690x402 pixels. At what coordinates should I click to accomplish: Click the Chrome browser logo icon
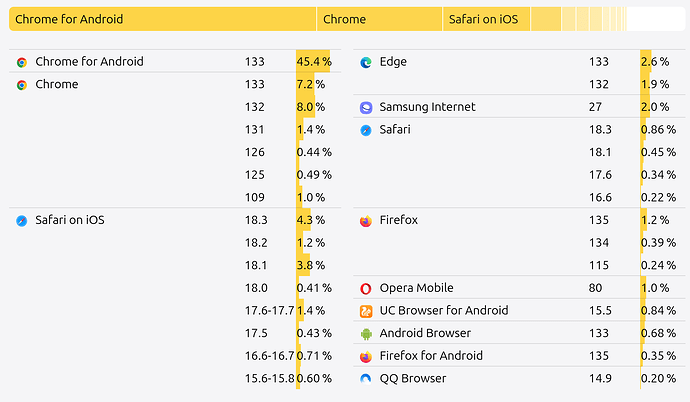point(22,85)
